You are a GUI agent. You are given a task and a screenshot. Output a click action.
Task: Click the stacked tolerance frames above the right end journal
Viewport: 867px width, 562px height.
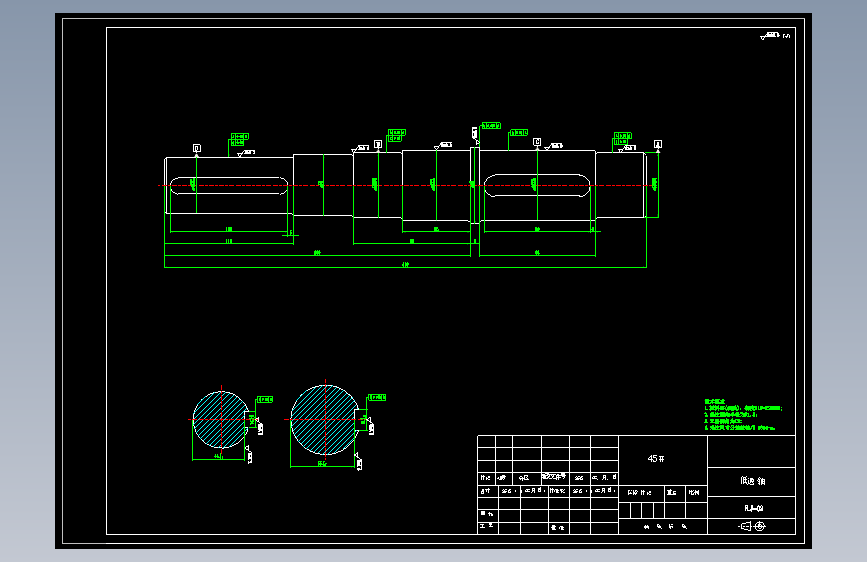tap(623, 138)
